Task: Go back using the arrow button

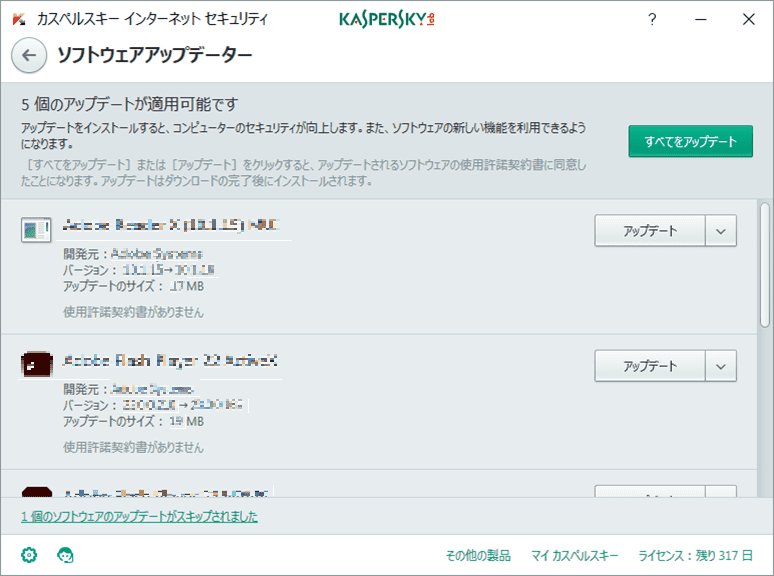Action: pos(29,55)
